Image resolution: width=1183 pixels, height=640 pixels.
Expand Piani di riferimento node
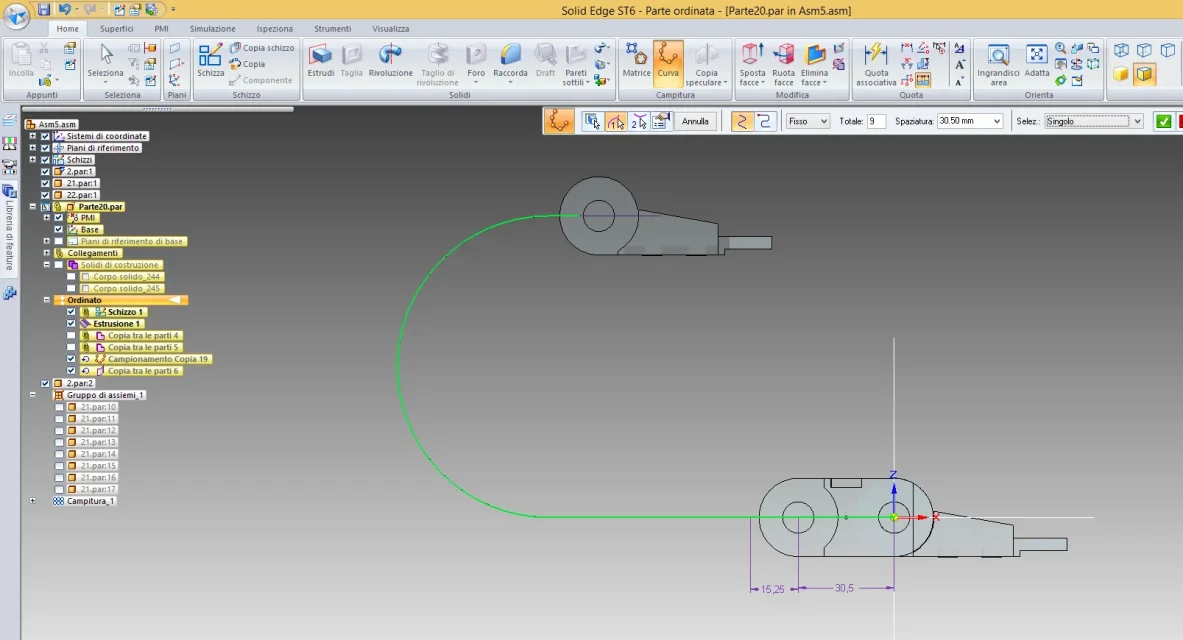32,148
